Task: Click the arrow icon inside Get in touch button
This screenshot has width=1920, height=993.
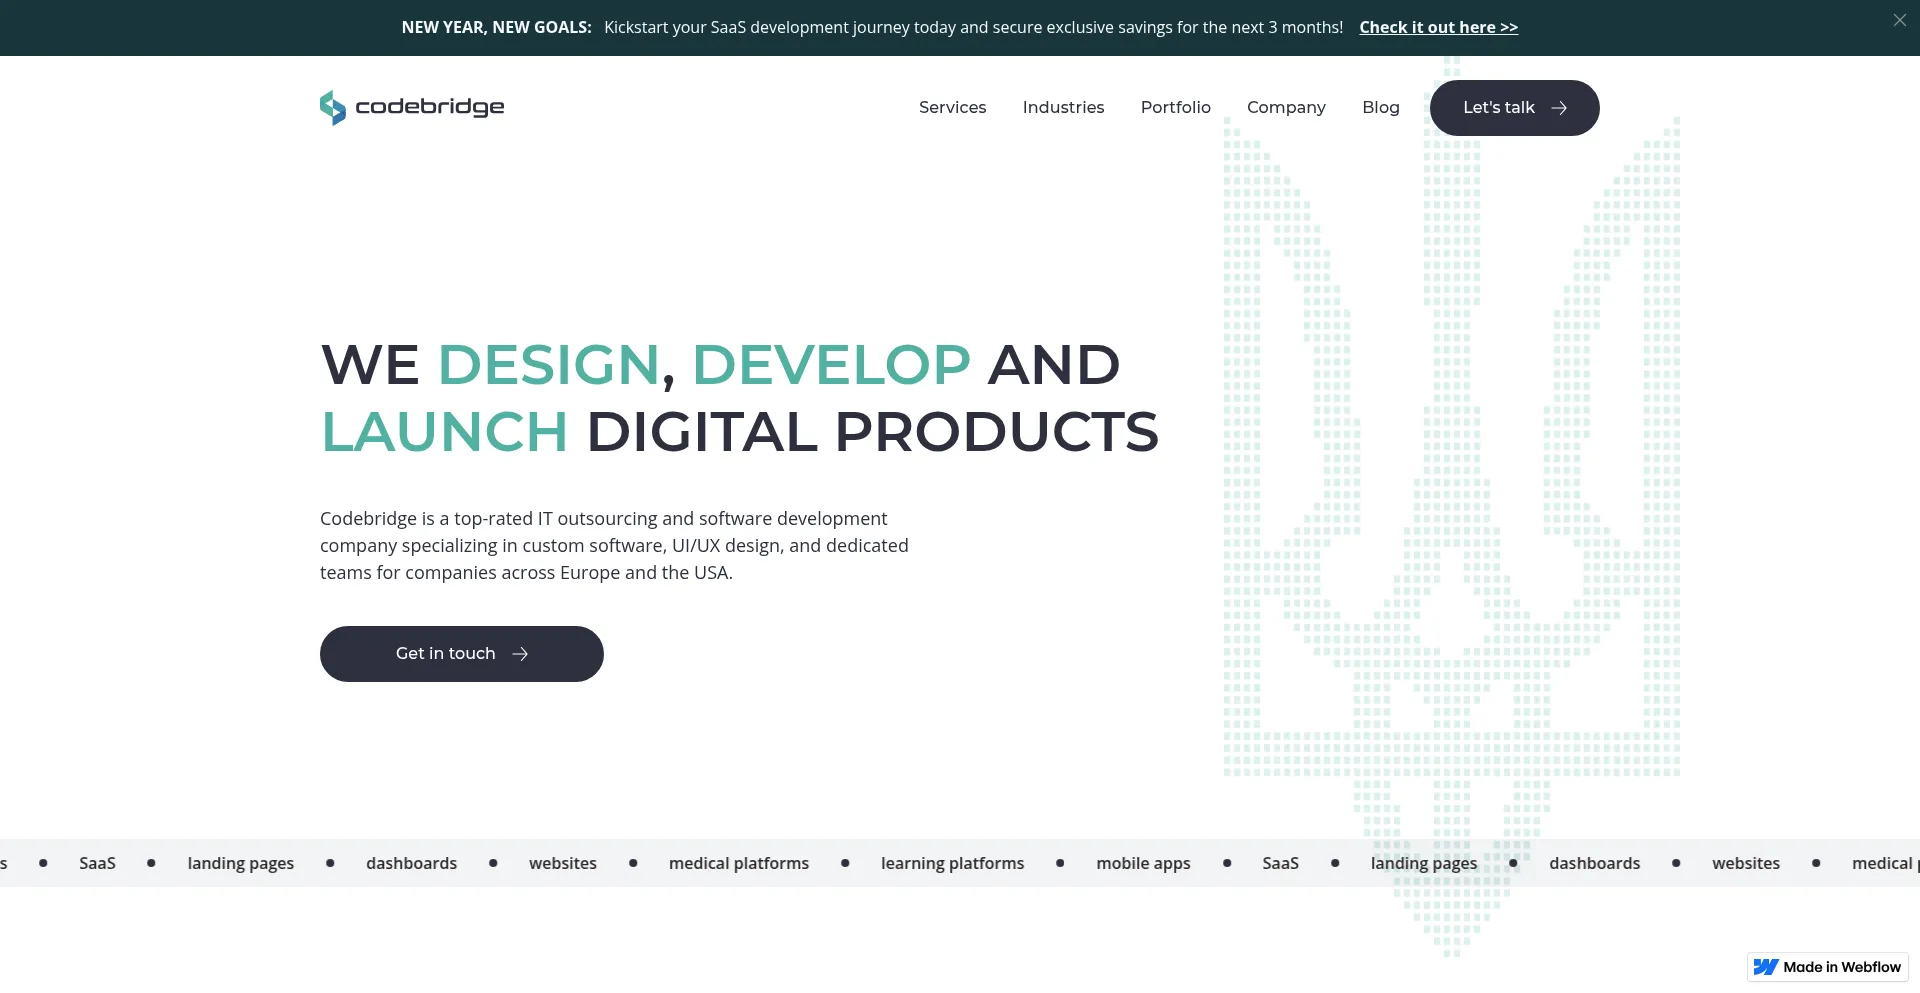Action: pos(520,654)
